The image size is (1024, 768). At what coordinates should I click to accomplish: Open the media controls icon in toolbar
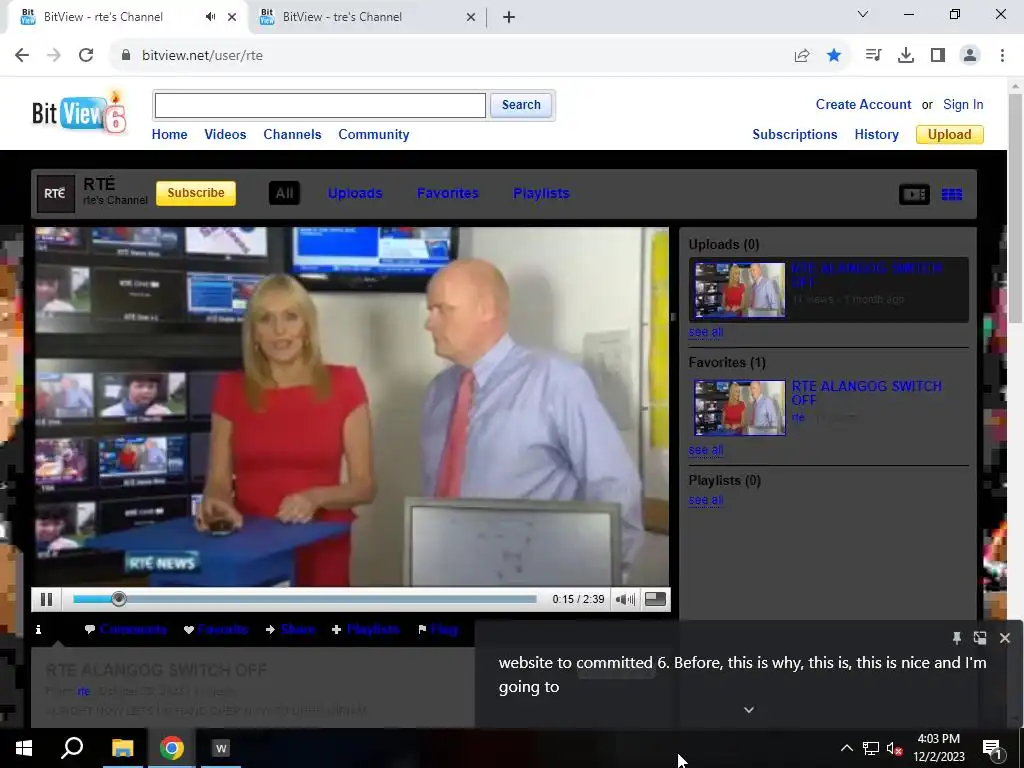click(x=873, y=56)
